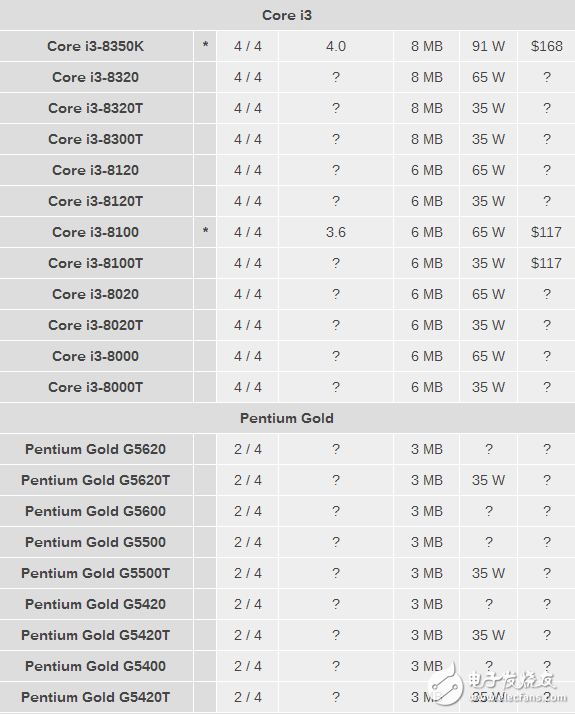Click the Pentium Gold section header
The image size is (575, 714).
pos(287,418)
